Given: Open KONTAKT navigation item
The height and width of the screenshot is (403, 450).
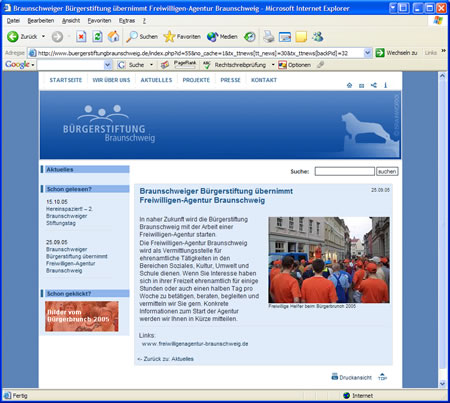Looking at the screenshot, I should point(264,80).
